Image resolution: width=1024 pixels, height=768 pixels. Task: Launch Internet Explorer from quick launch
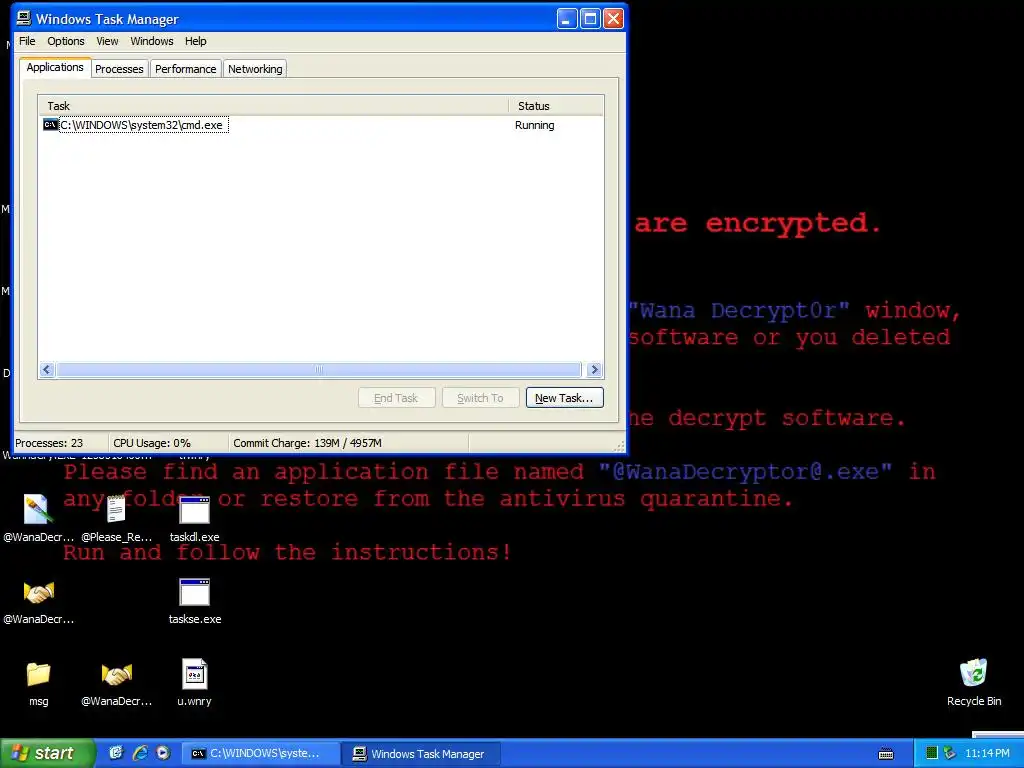coord(140,753)
